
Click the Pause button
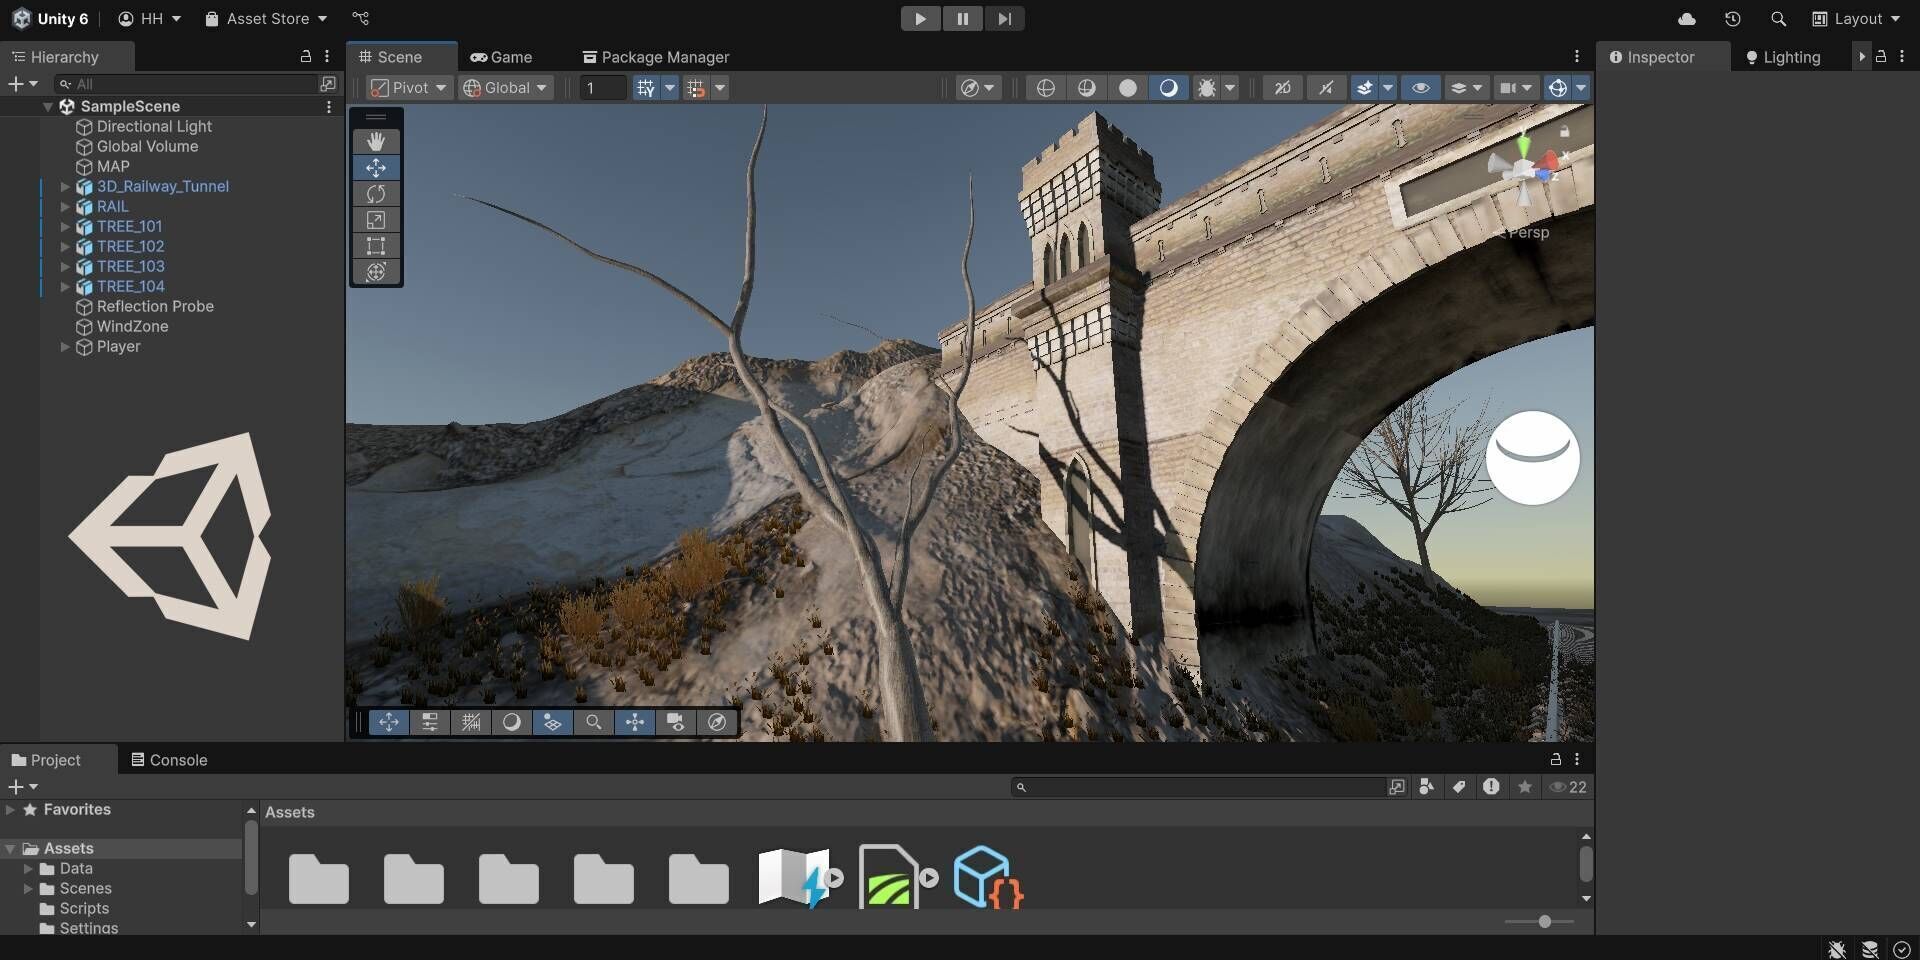[x=962, y=19]
